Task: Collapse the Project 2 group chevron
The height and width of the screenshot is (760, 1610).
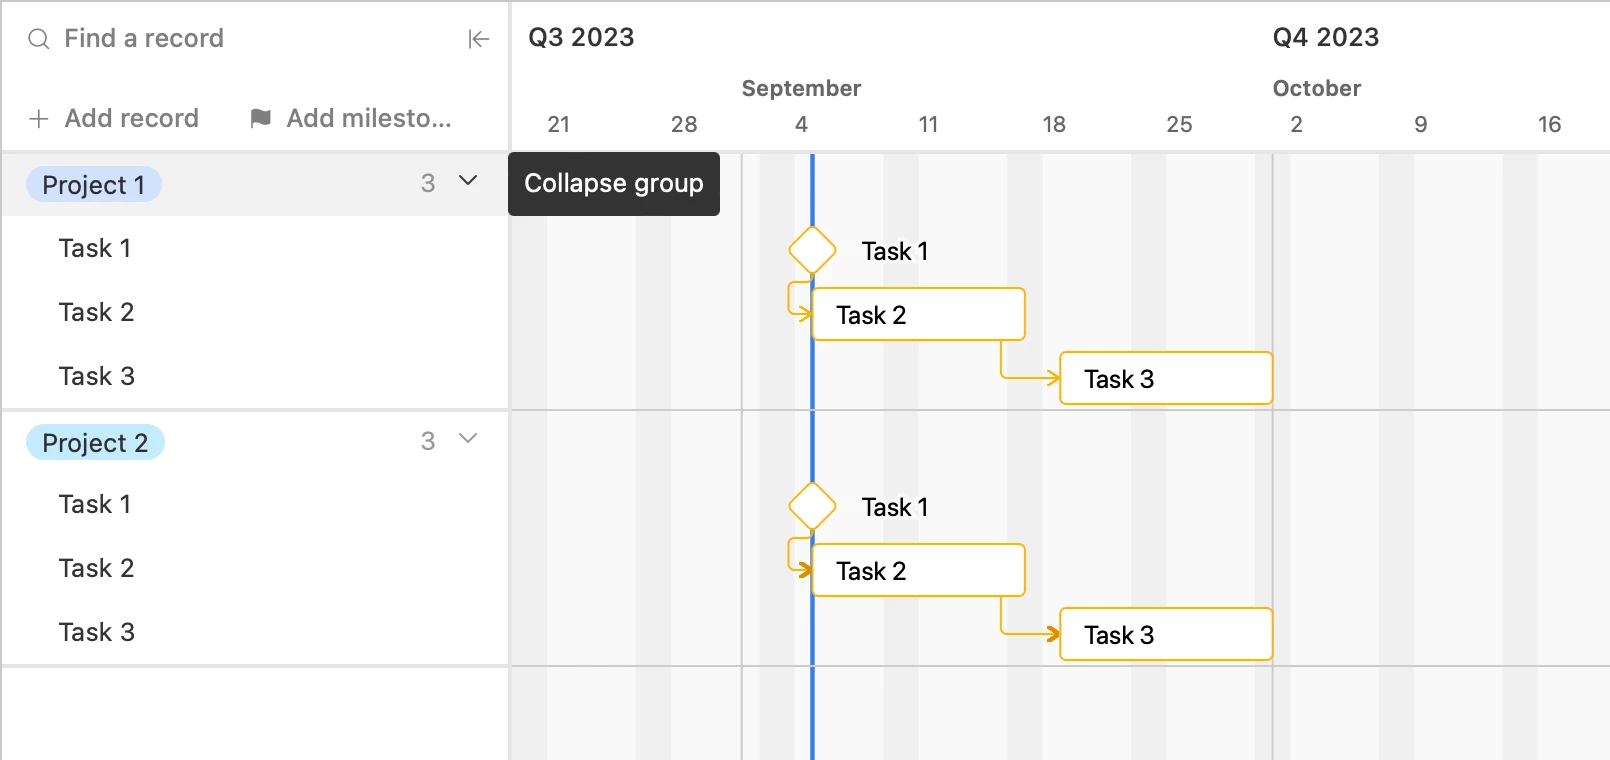Action: click(468, 439)
